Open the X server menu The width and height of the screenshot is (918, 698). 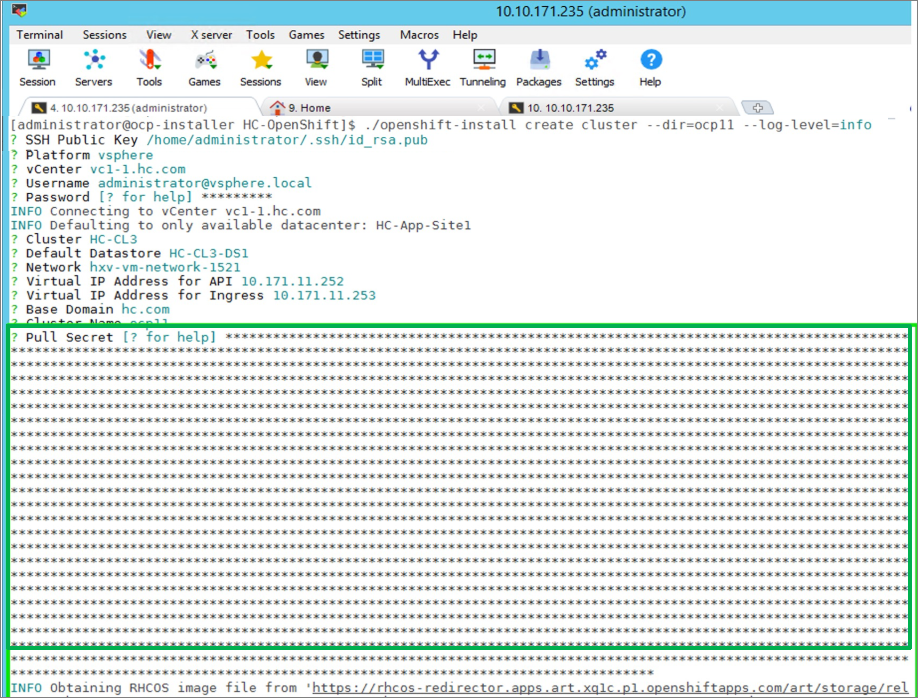point(210,34)
